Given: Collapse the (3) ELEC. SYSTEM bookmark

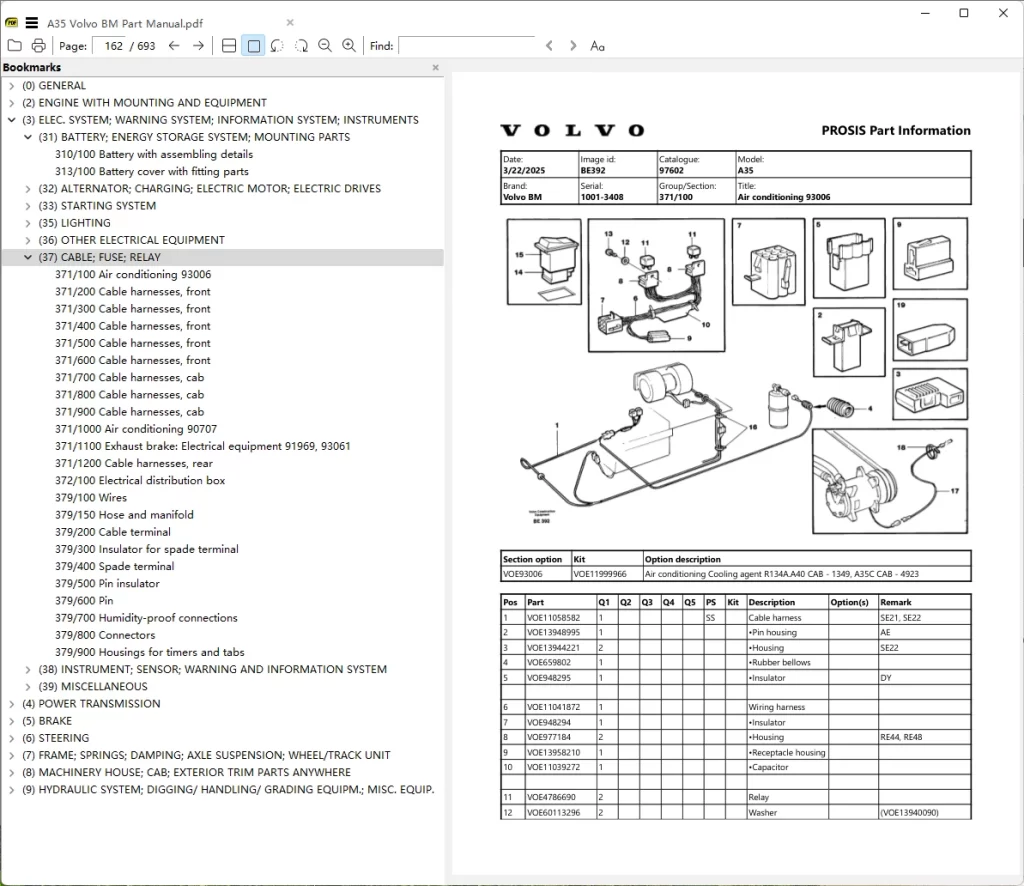Looking at the screenshot, I should (x=11, y=120).
